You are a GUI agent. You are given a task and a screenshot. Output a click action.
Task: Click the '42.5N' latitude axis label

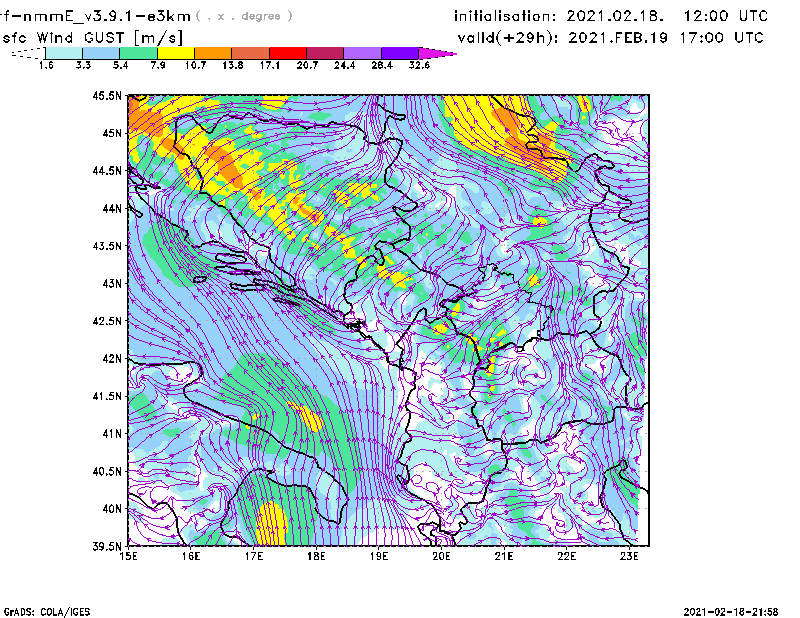tap(107, 321)
